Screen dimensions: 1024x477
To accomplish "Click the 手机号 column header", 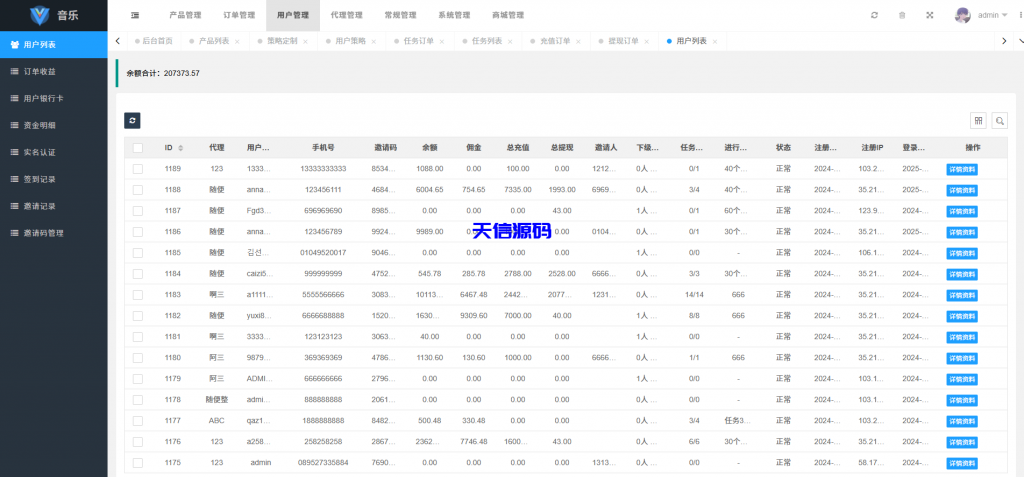I will coord(323,148).
